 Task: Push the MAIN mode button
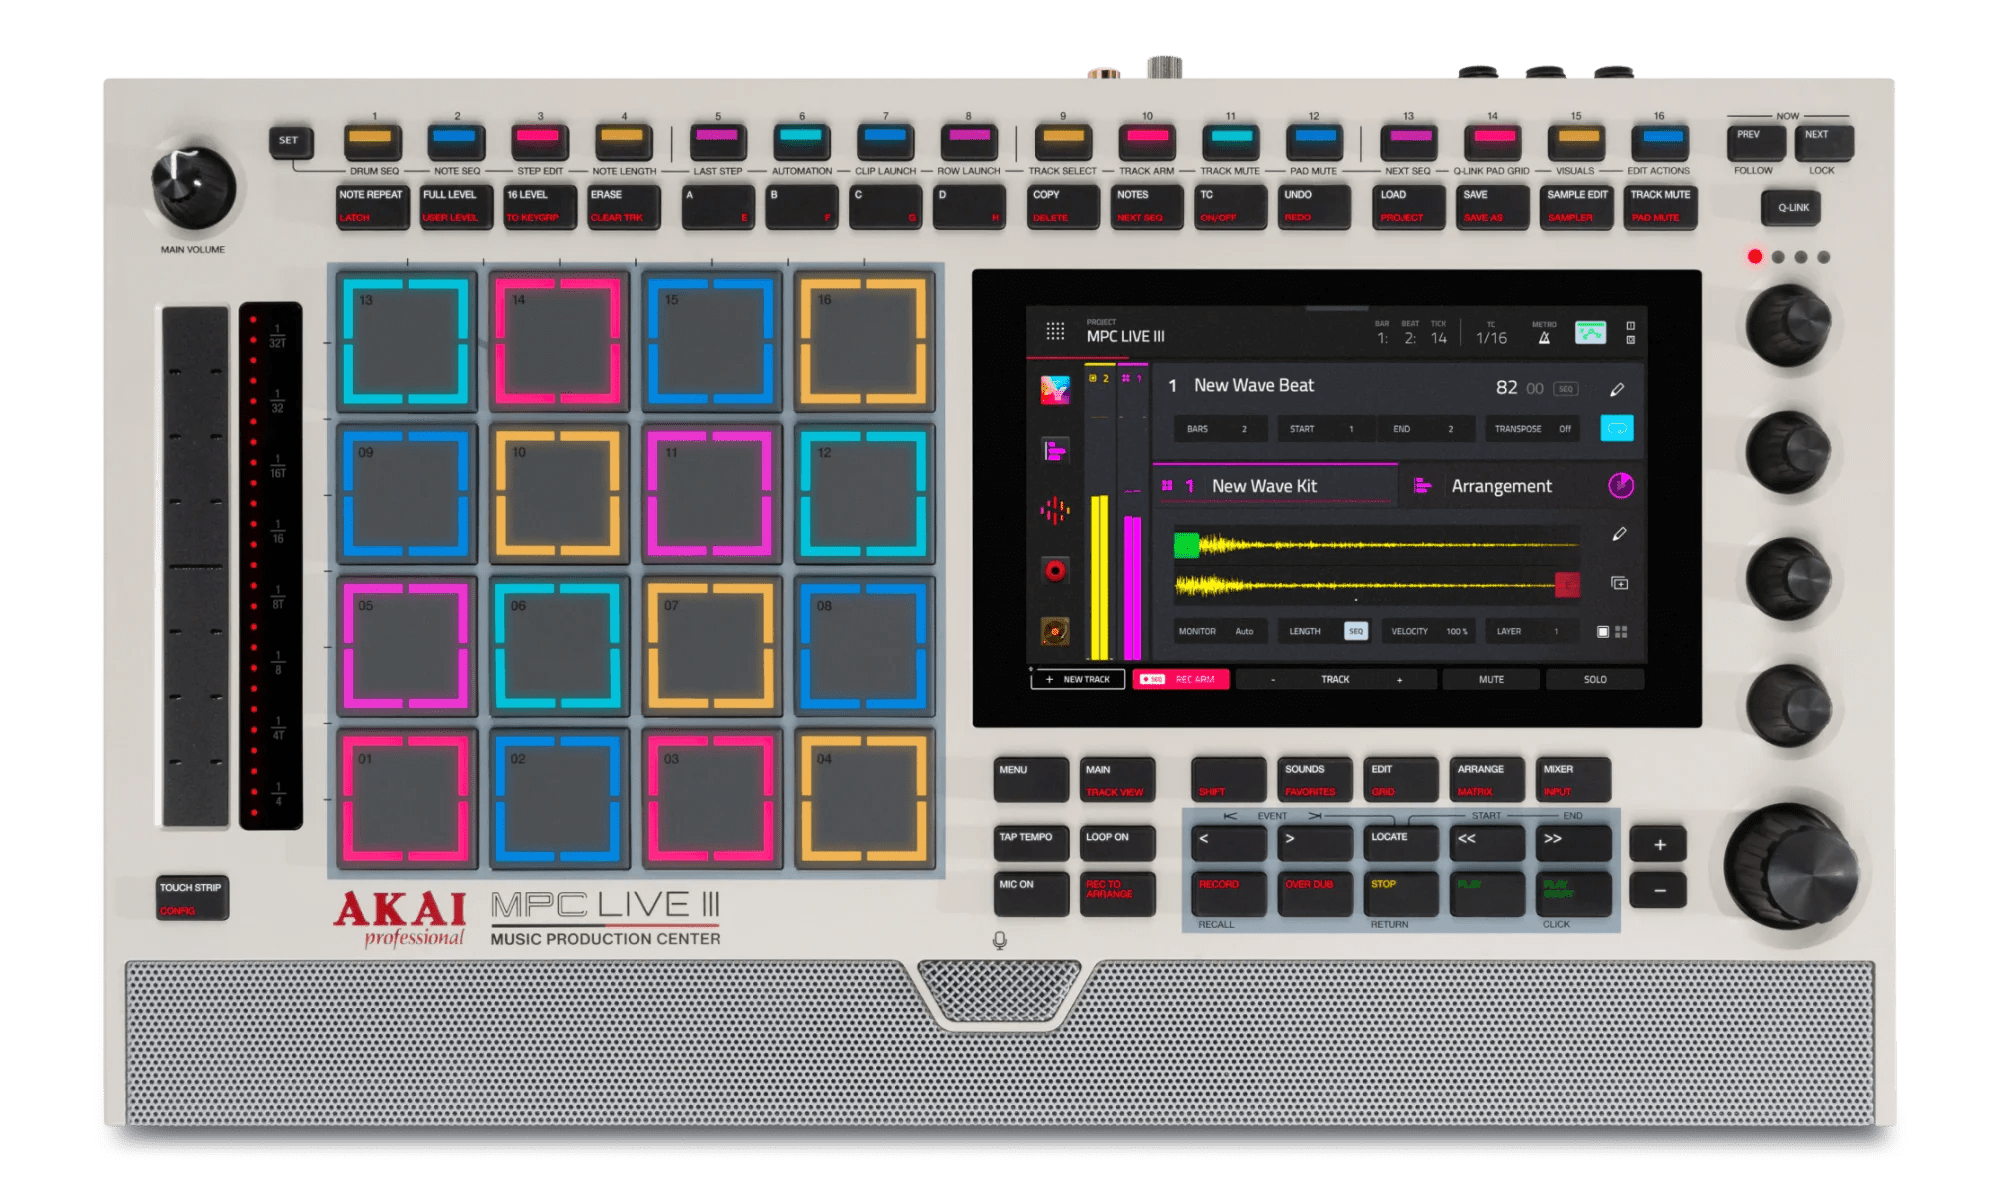pyautogui.click(x=1118, y=779)
